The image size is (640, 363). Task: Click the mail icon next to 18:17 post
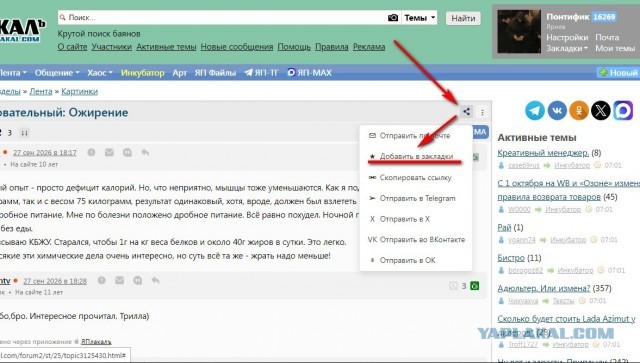109,152
